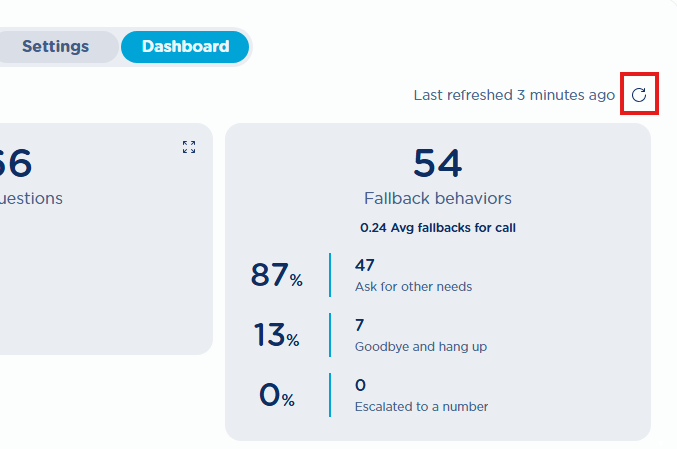The image size is (677, 449).
Task: Click '0.24 Avg fallbacks for call' text
Action: pos(438,227)
